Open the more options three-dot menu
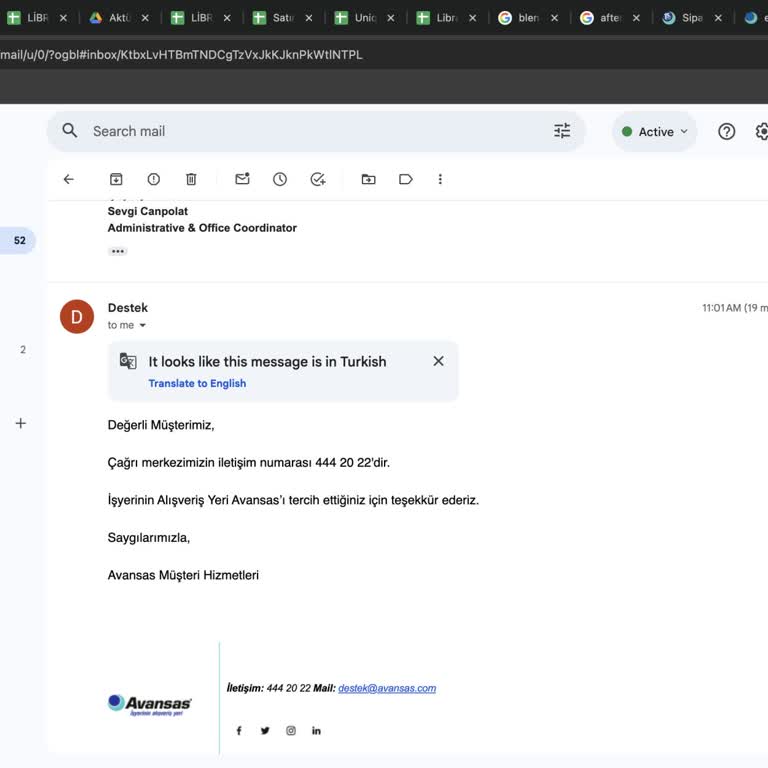768x768 pixels. [x=440, y=179]
